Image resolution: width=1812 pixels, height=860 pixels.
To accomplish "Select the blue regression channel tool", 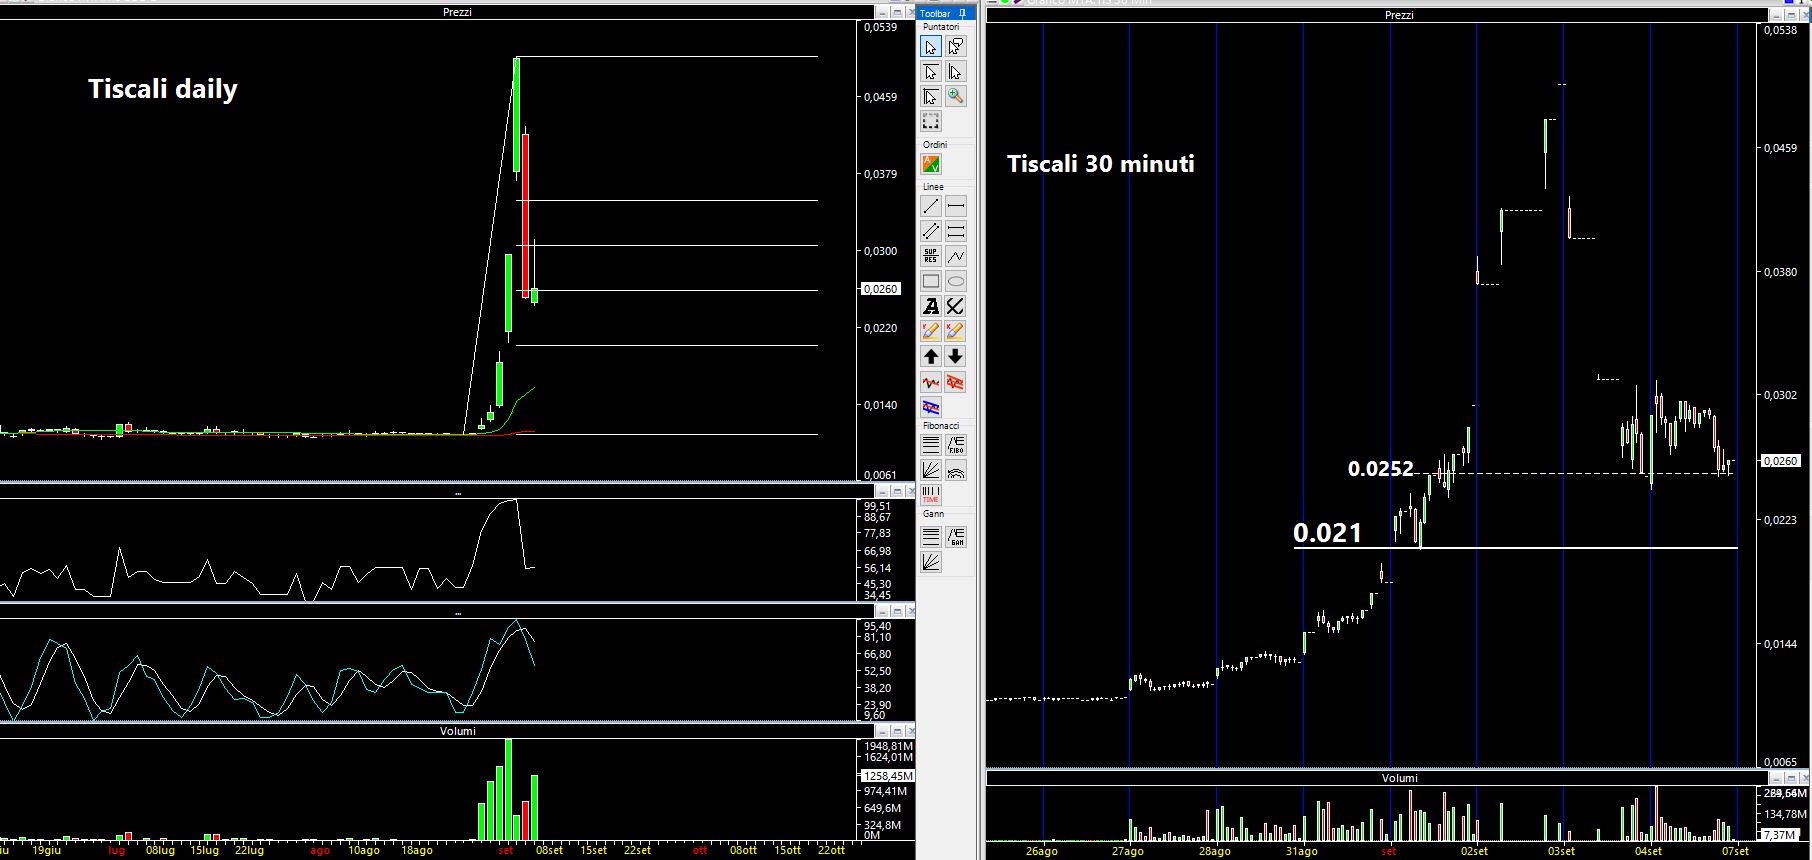I will point(931,407).
